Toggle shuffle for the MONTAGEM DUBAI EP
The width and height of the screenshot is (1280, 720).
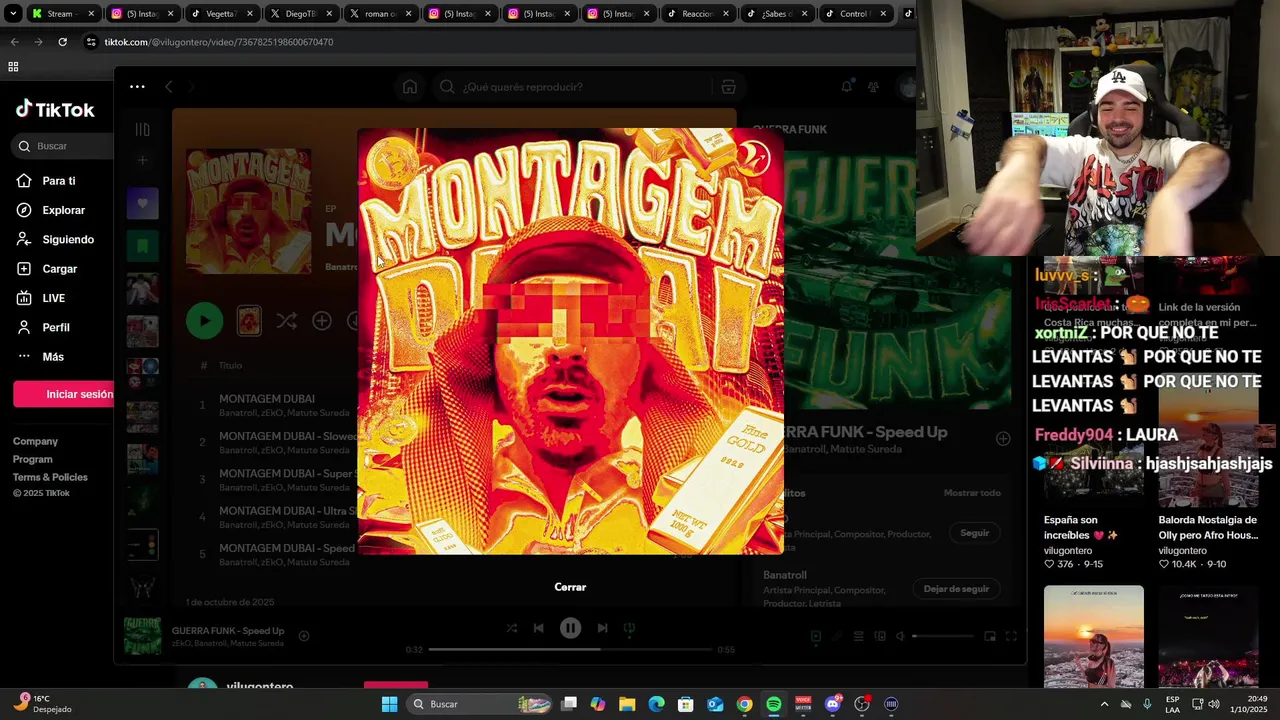[x=286, y=321]
